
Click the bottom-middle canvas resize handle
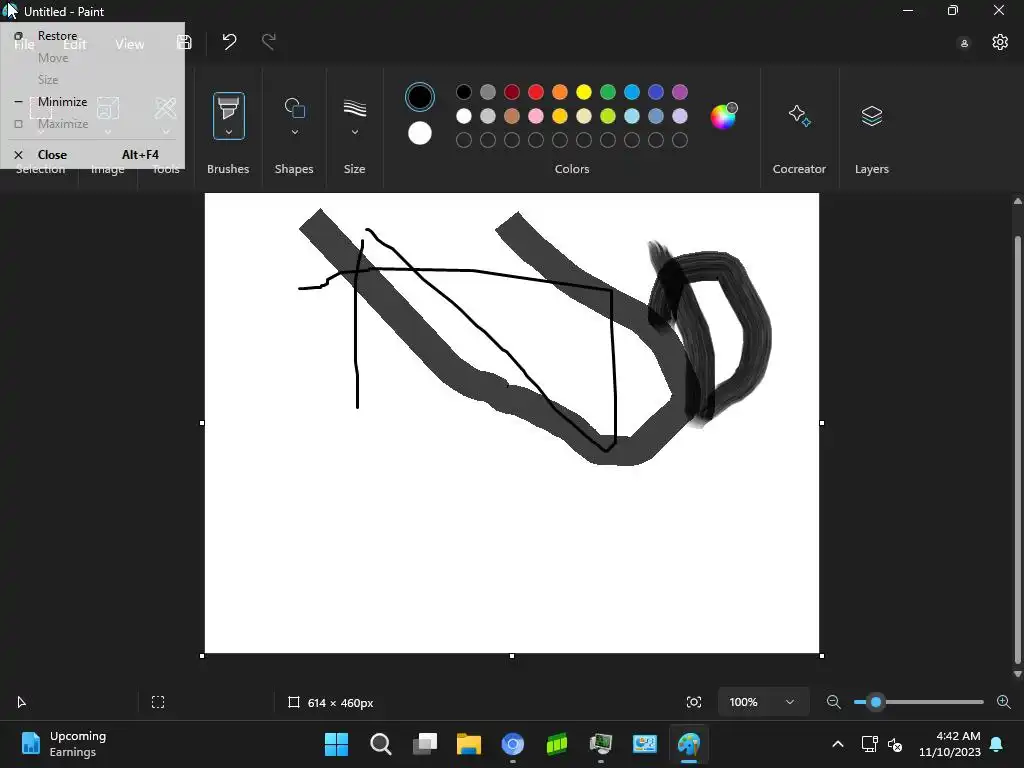(x=512, y=656)
